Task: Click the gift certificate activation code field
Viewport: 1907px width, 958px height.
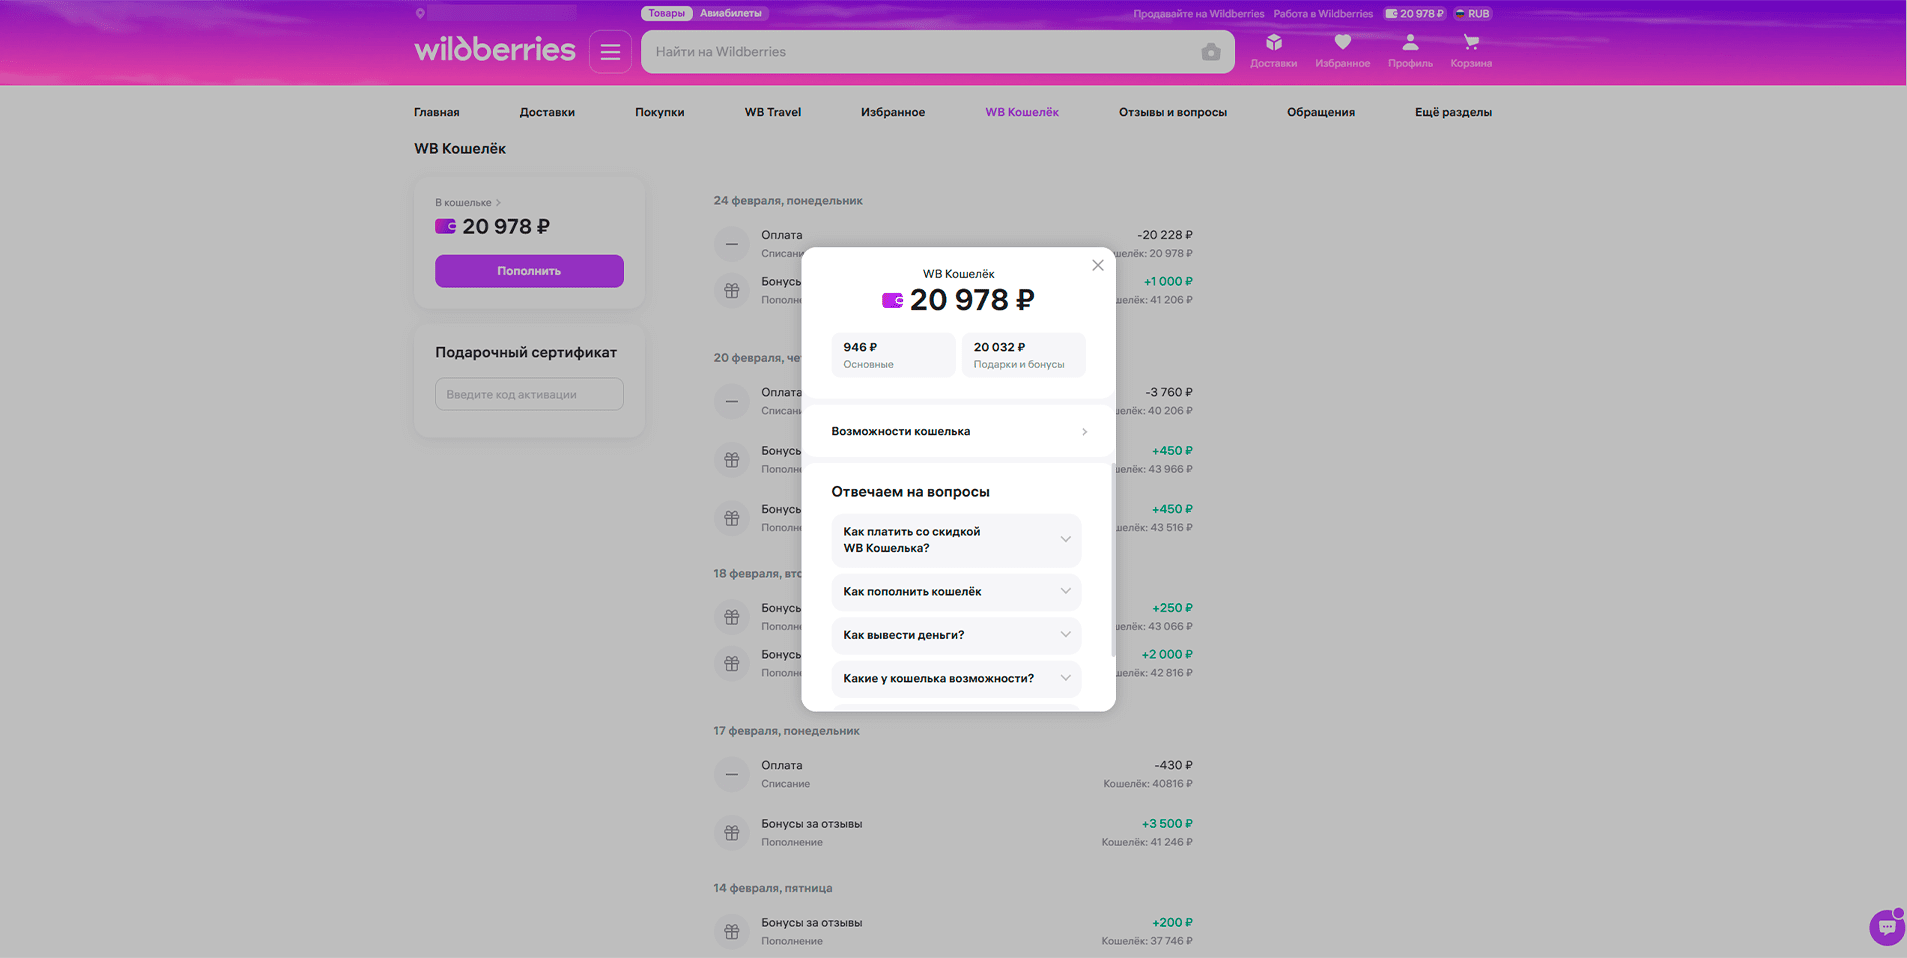Action: pos(529,394)
